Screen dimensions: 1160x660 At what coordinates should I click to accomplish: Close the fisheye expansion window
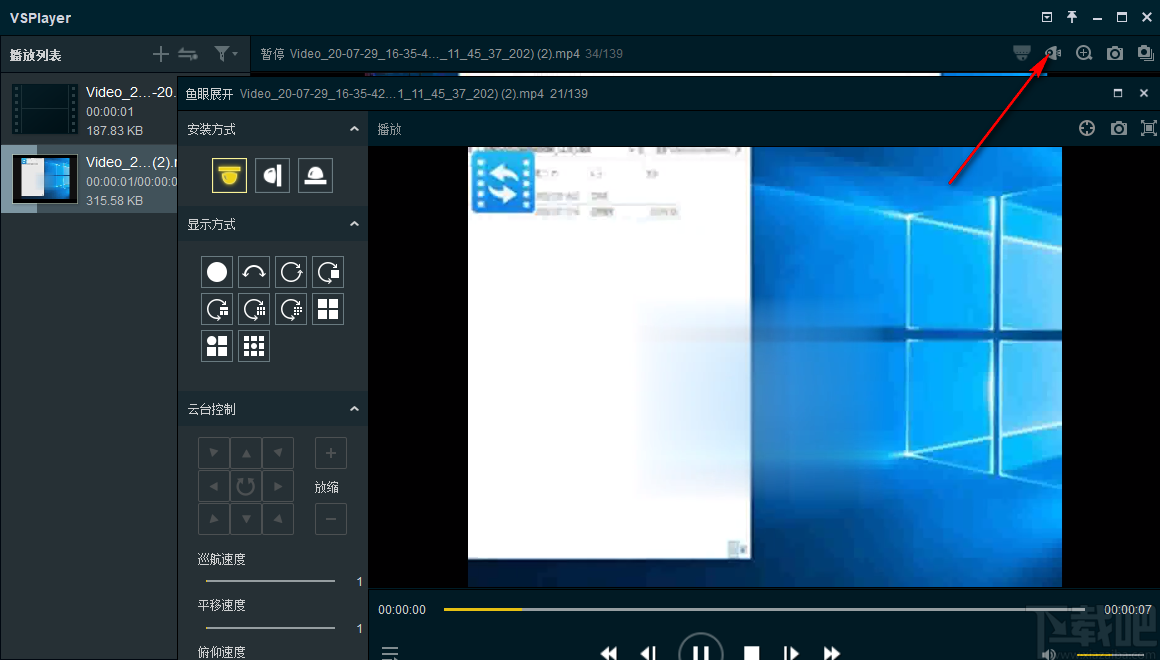[x=1144, y=93]
